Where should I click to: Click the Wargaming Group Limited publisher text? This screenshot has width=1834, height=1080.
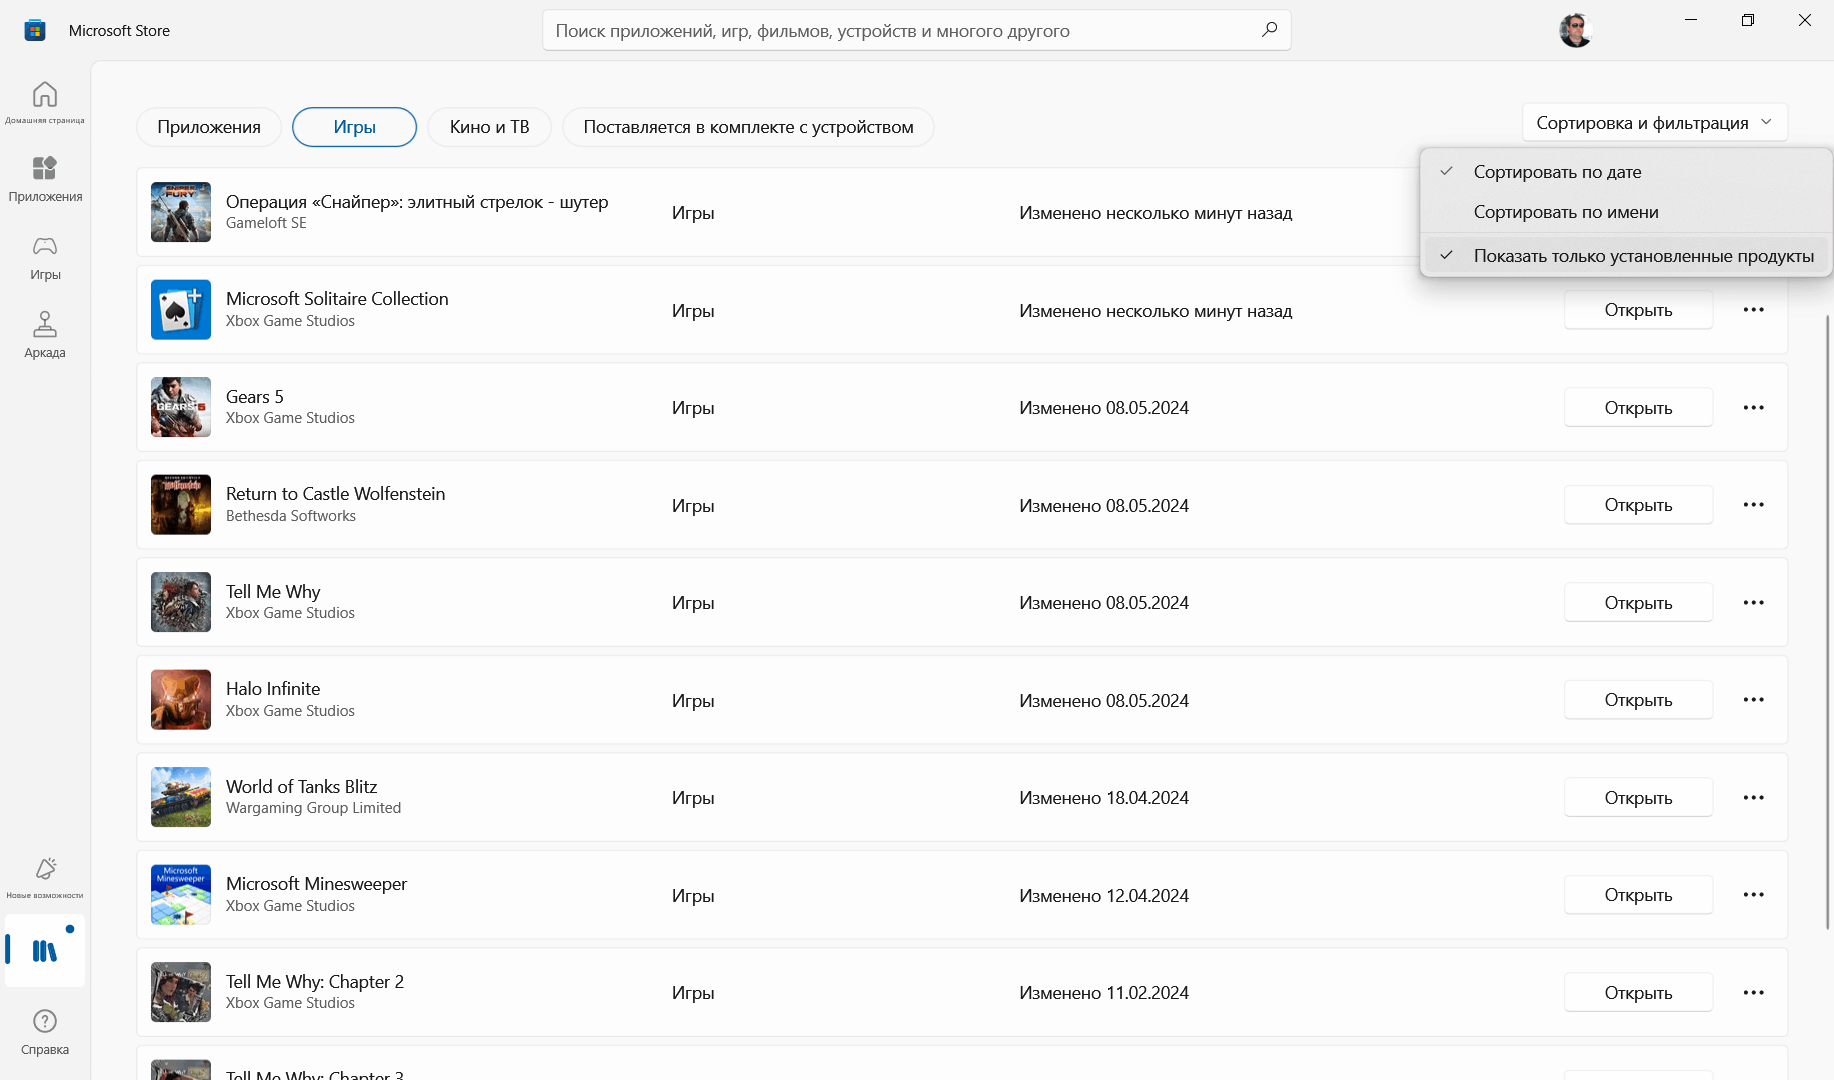tap(313, 808)
